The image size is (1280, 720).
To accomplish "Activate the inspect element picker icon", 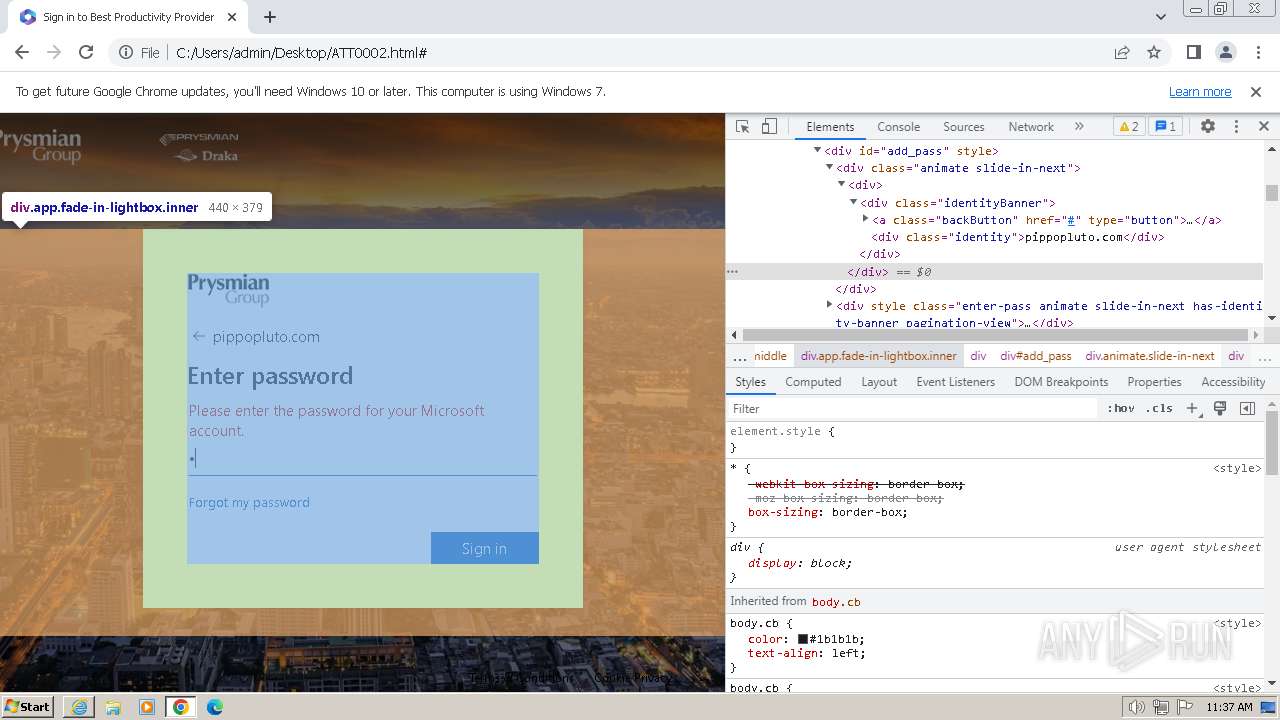I will (x=742, y=127).
